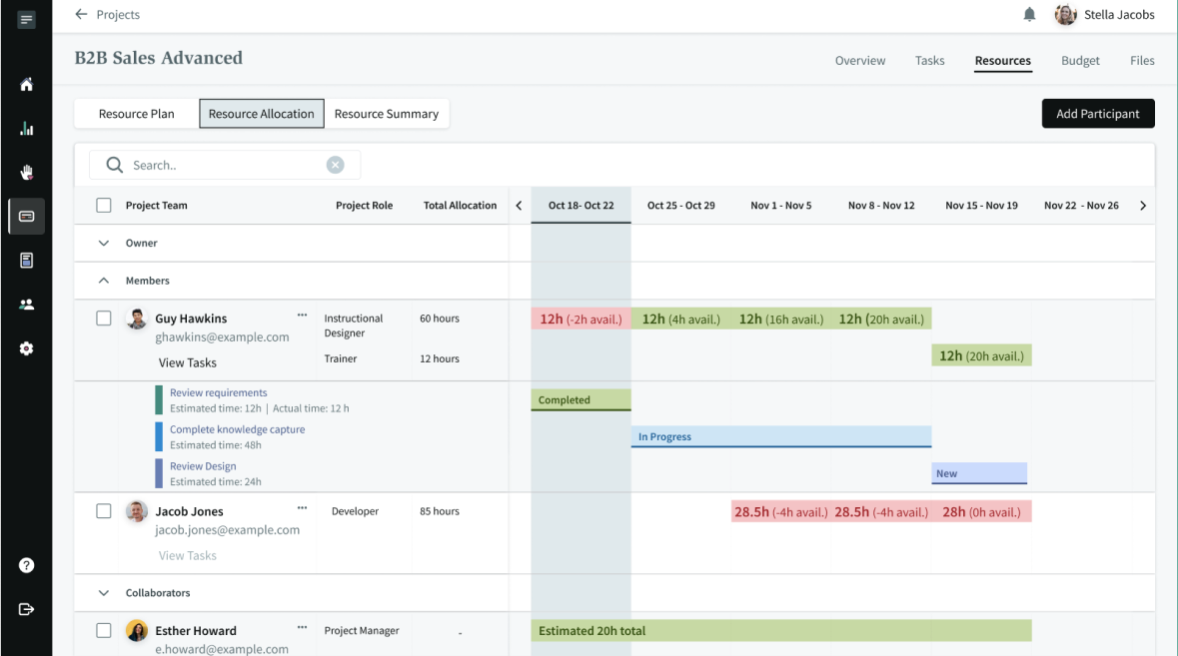Open Guy Hawkins' View Tasks link
The image size is (1178, 656).
pyautogui.click(x=187, y=363)
